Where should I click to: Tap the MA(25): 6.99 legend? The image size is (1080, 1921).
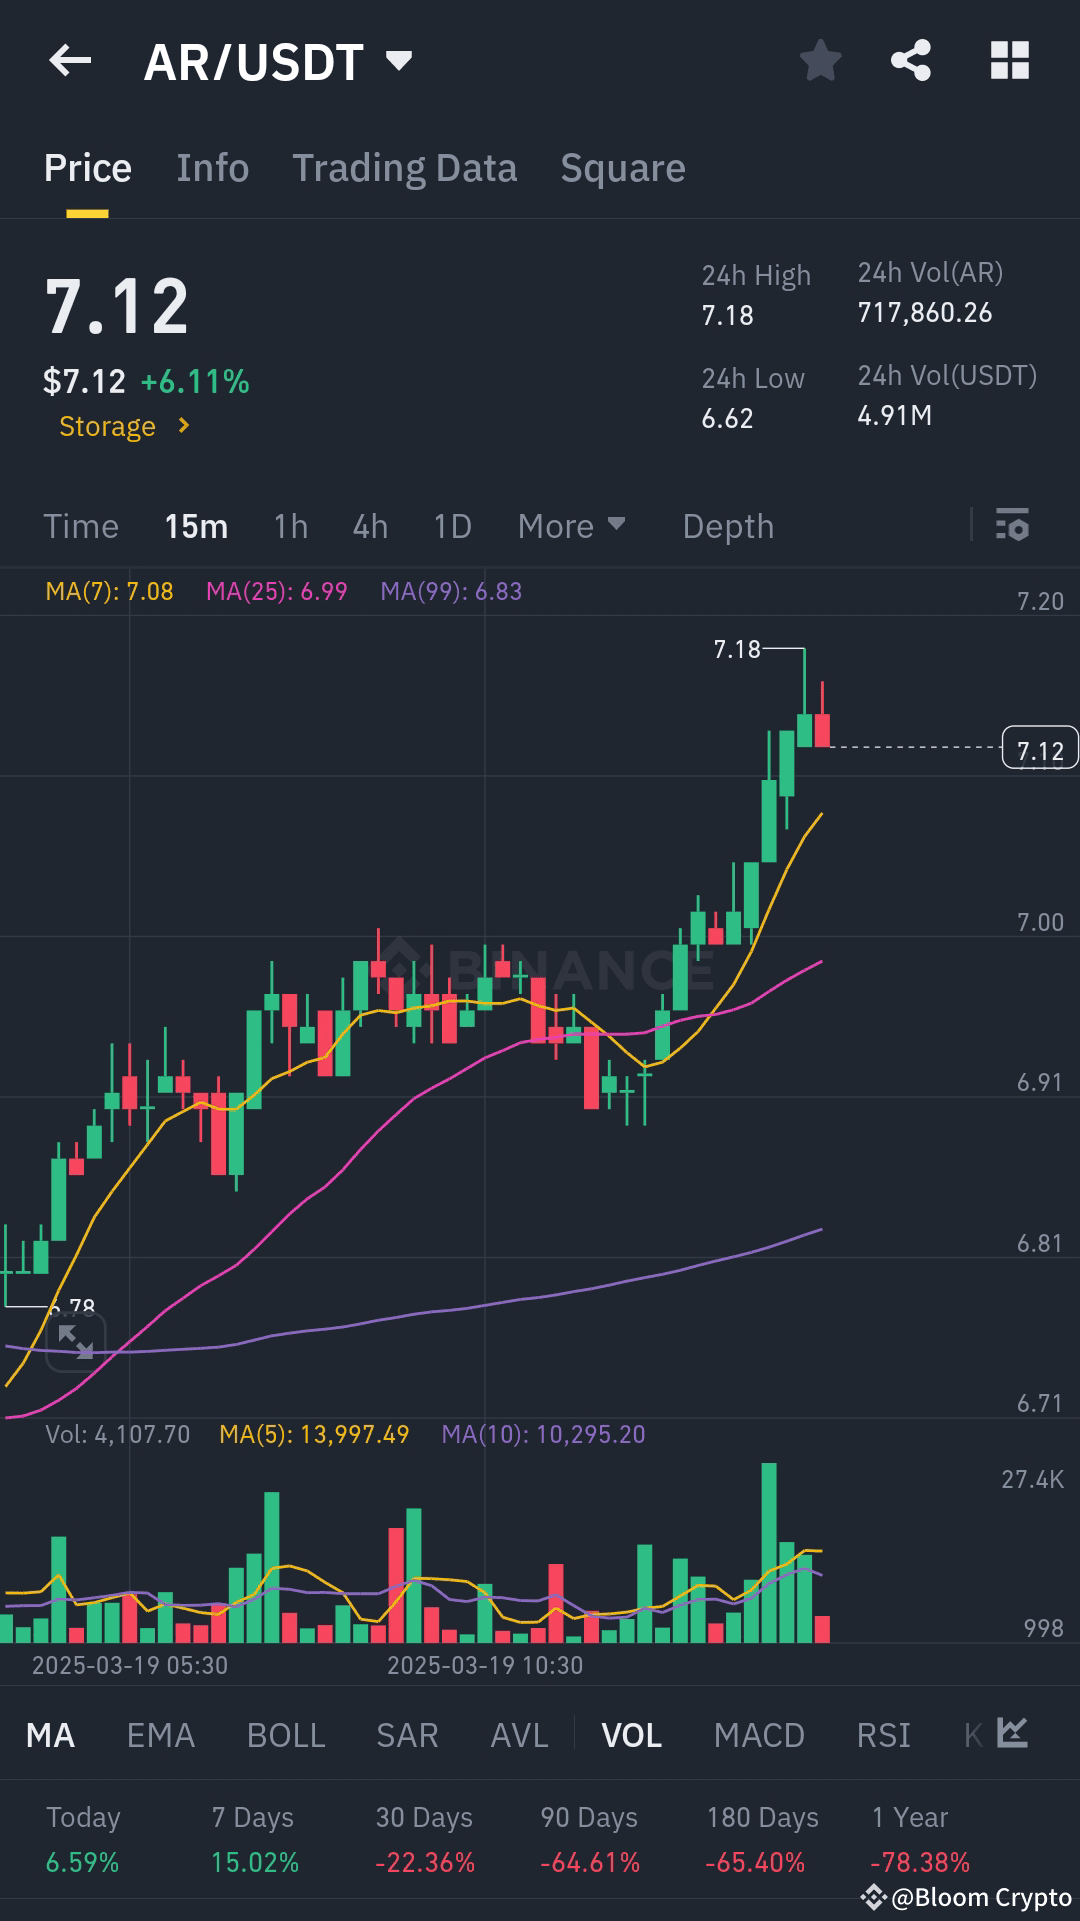pos(276,591)
